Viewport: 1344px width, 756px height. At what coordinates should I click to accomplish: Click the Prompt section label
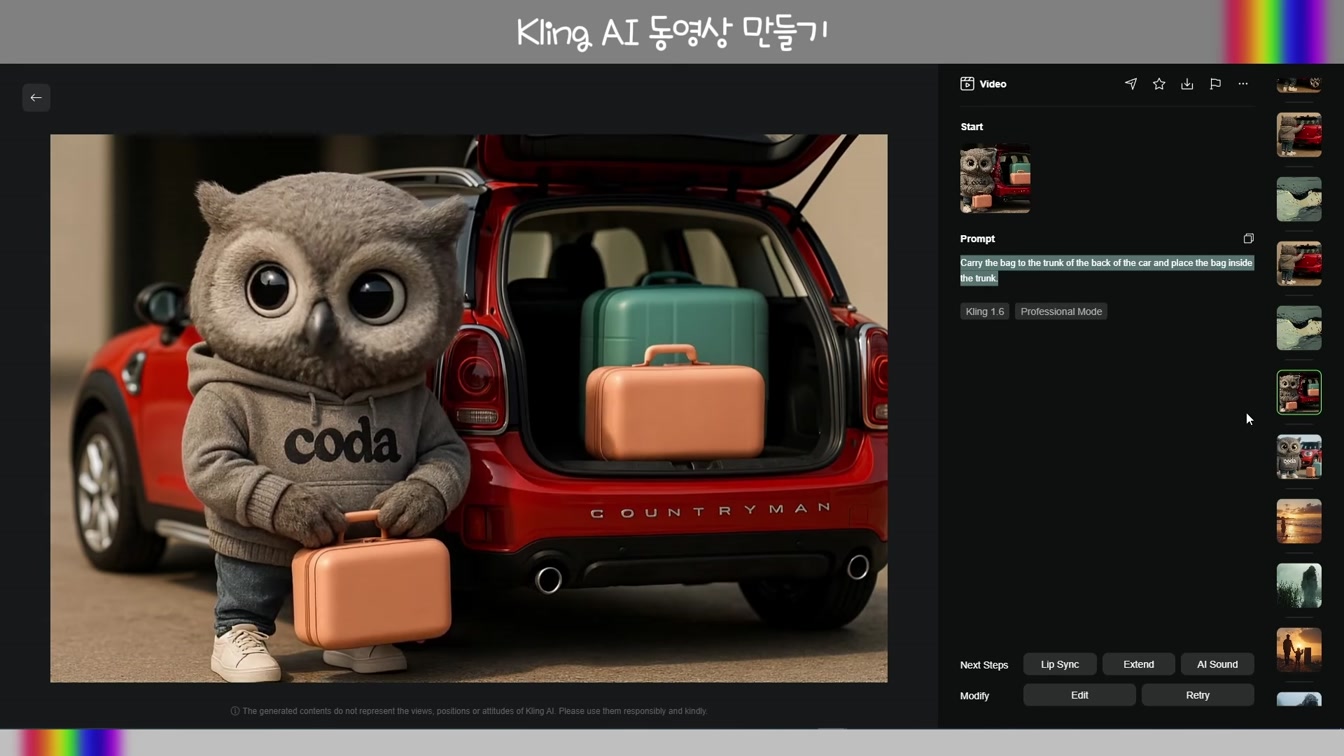pyautogui.click(x=978, y=239)
